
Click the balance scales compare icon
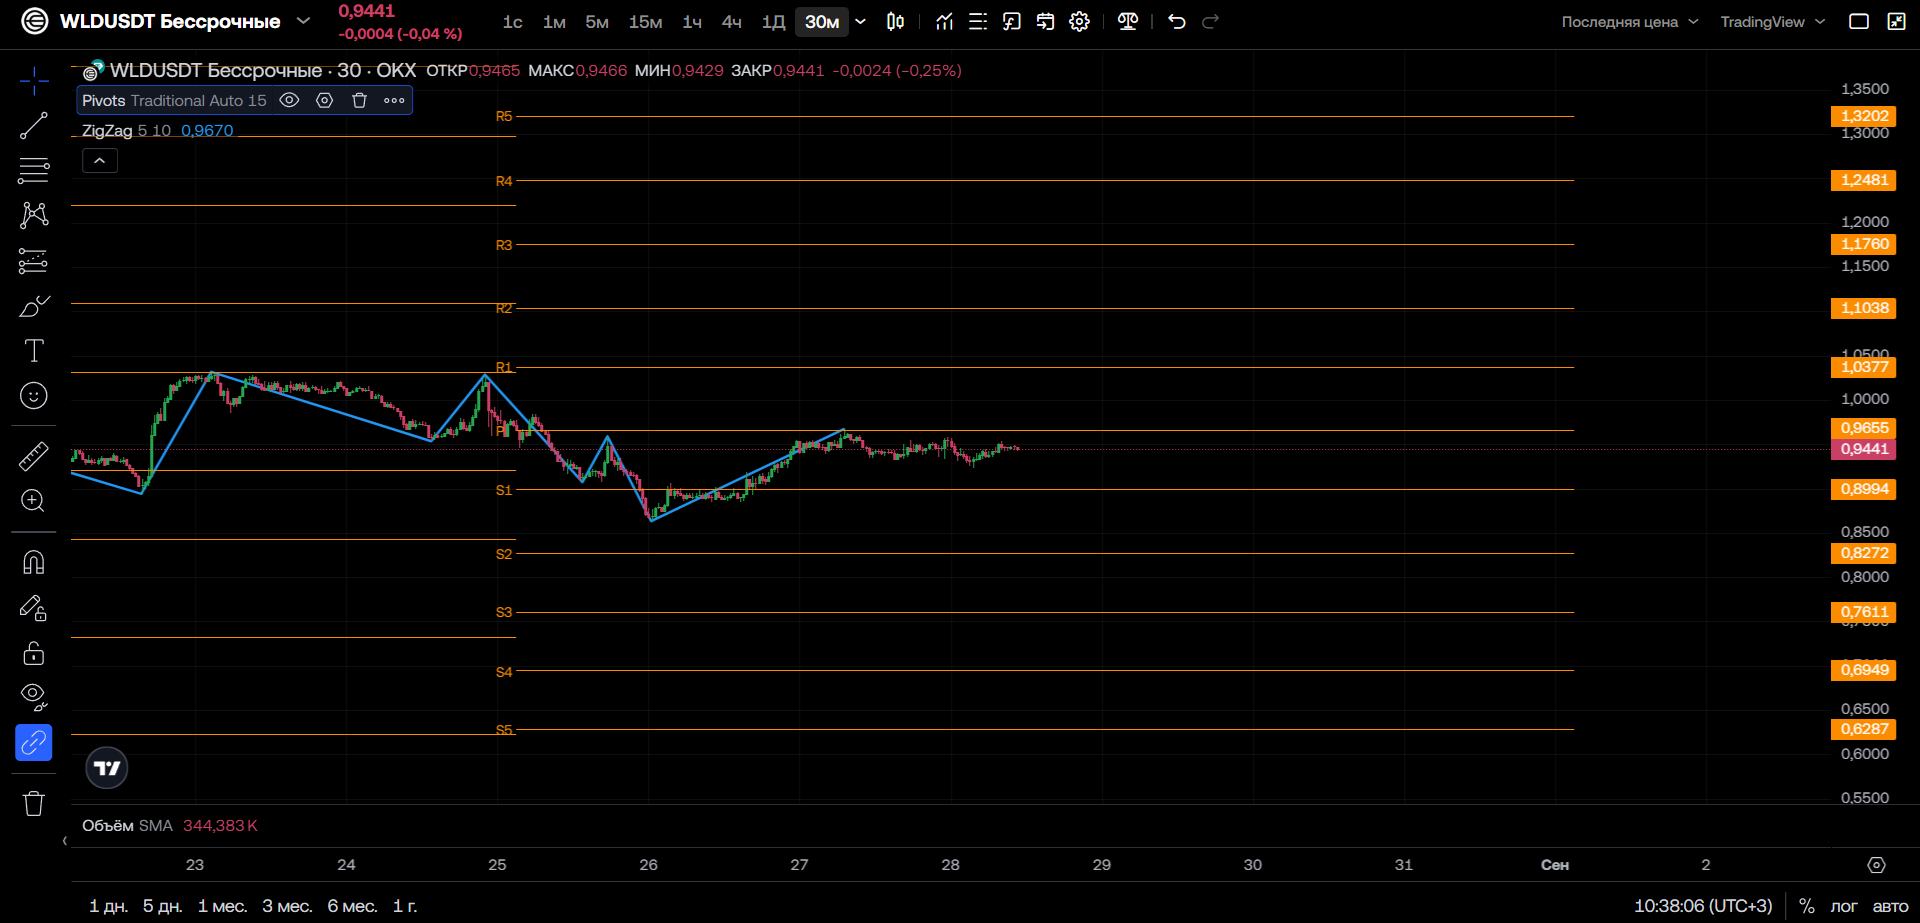point(1128,22)
